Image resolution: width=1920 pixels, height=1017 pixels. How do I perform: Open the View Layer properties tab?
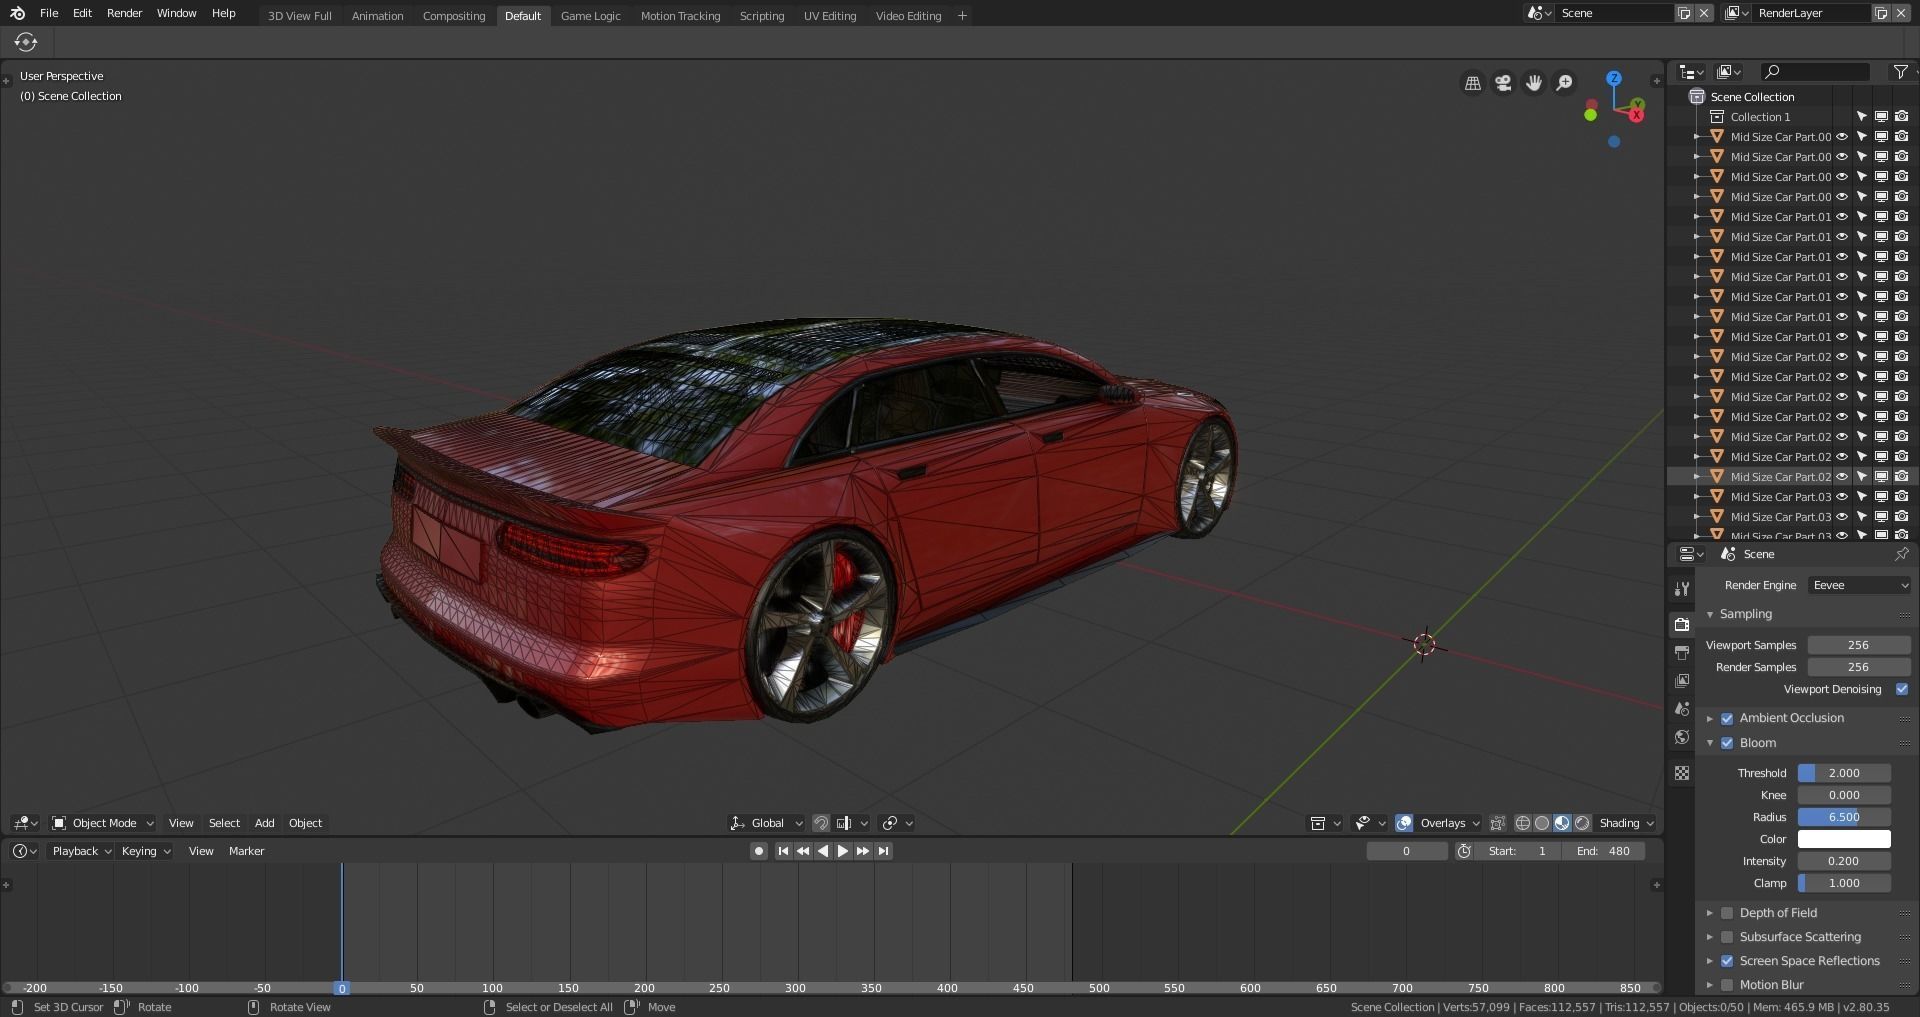(x=1682, y=681)
